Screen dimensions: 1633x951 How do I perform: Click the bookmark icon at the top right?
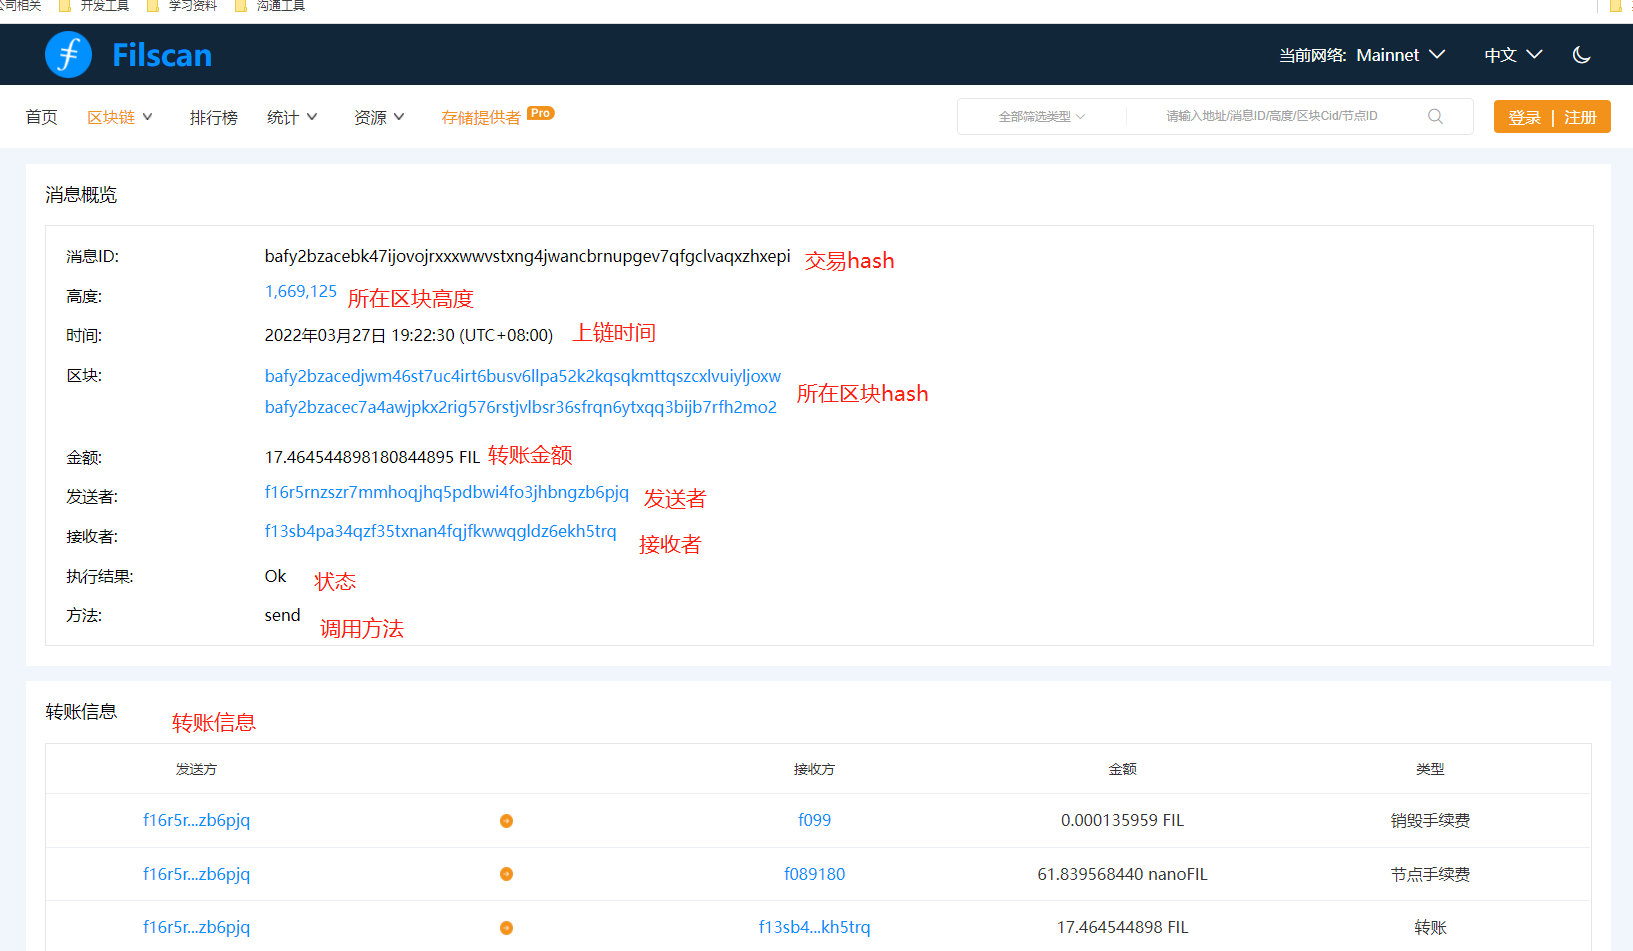click(1616, 6)
